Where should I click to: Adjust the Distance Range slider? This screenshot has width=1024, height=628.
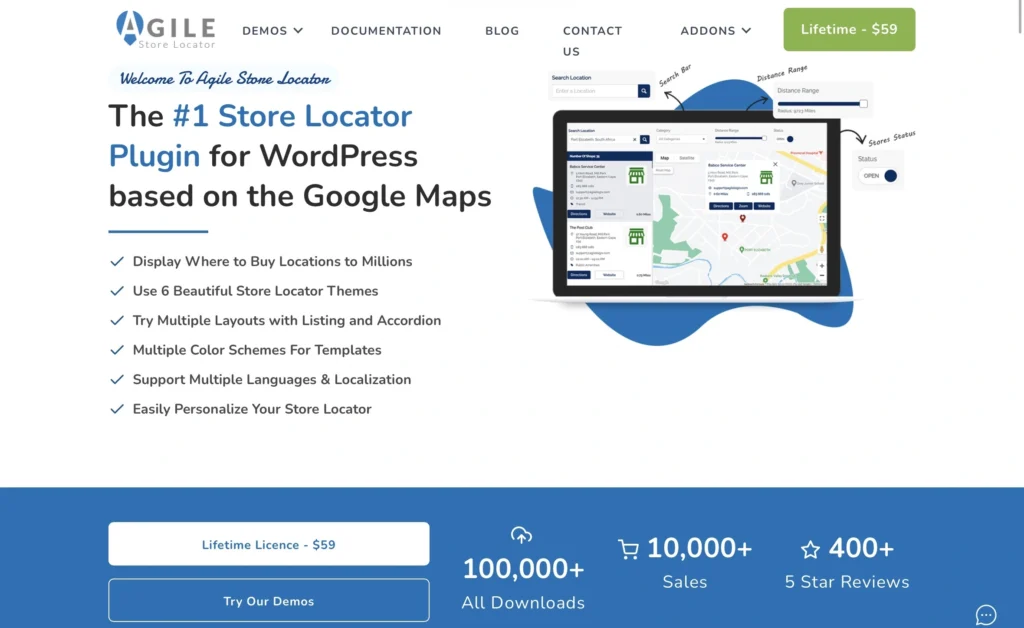(x=822, y=104)
